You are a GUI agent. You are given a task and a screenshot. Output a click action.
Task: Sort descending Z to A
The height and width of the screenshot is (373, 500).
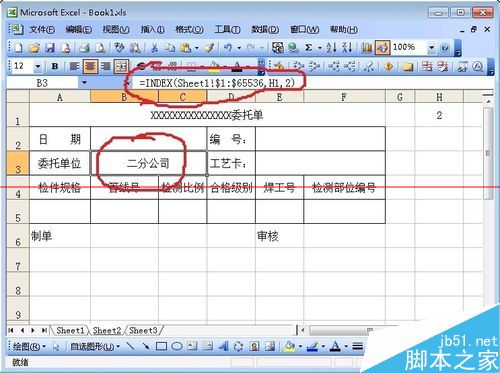(347, 48)
